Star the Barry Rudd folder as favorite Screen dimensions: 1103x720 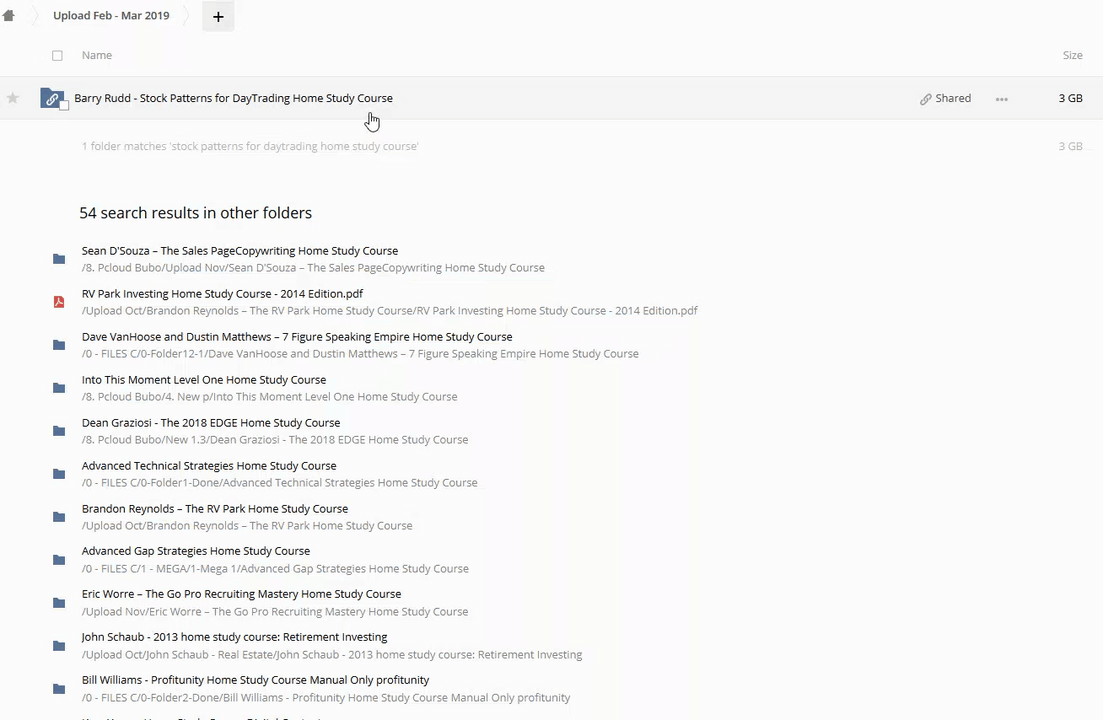tap(13, 98)
